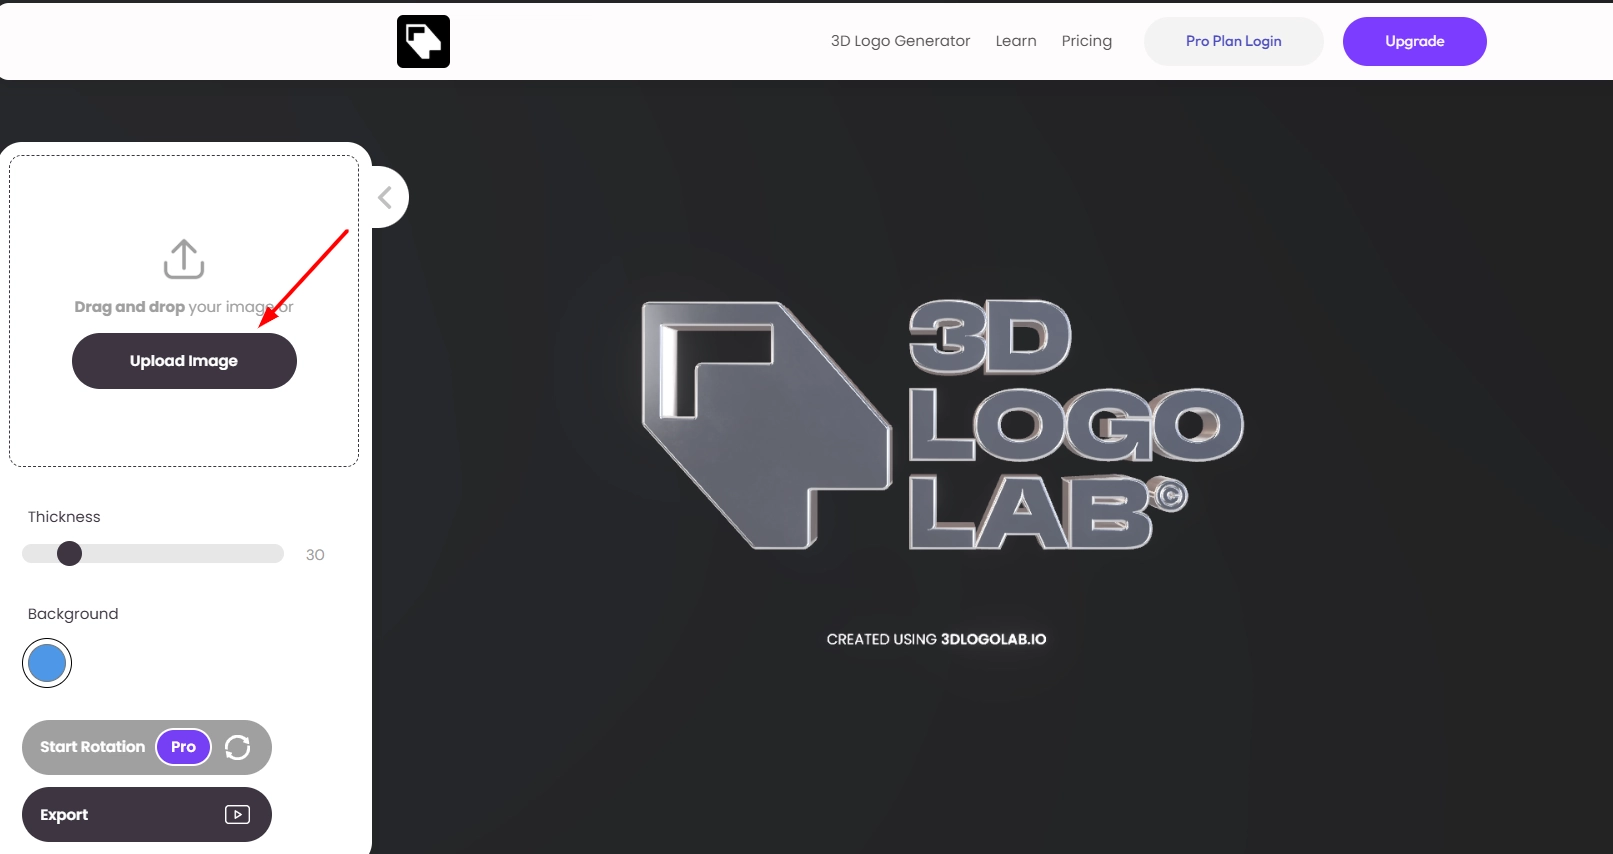Click the rotation circular arrows icon
The image size is (1613, 854).
tap(238, 747)
